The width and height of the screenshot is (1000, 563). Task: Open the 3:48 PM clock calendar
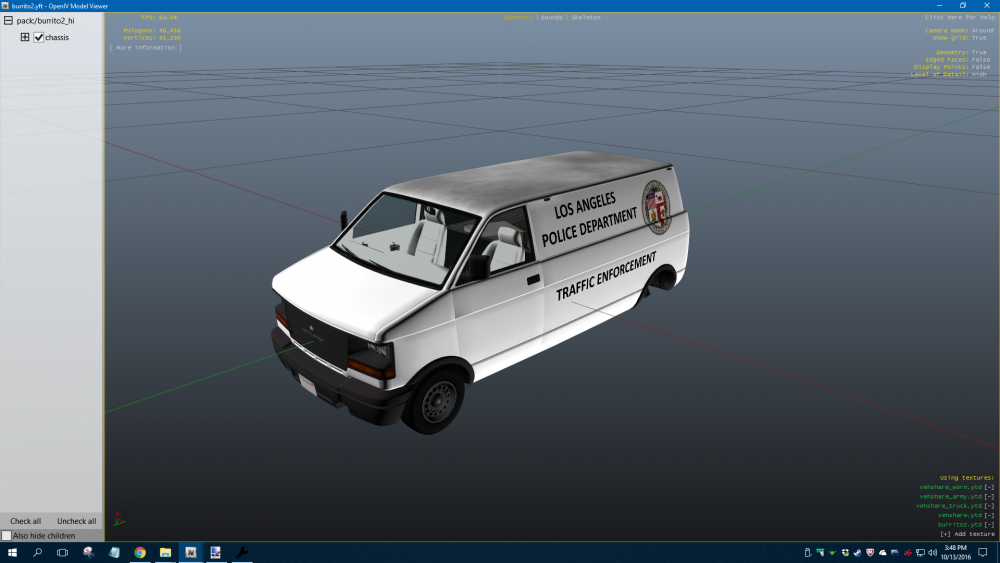955,552
